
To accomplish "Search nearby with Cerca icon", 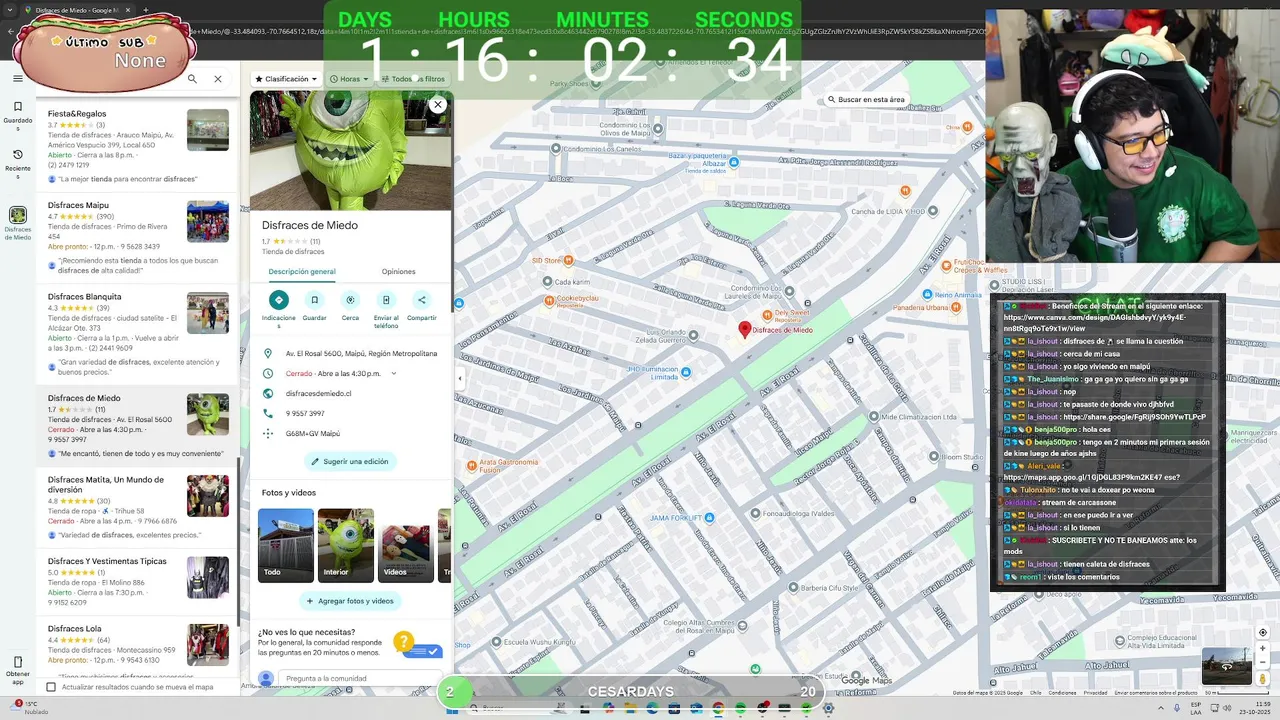I will pyautogui.click(x=350, y=300).
